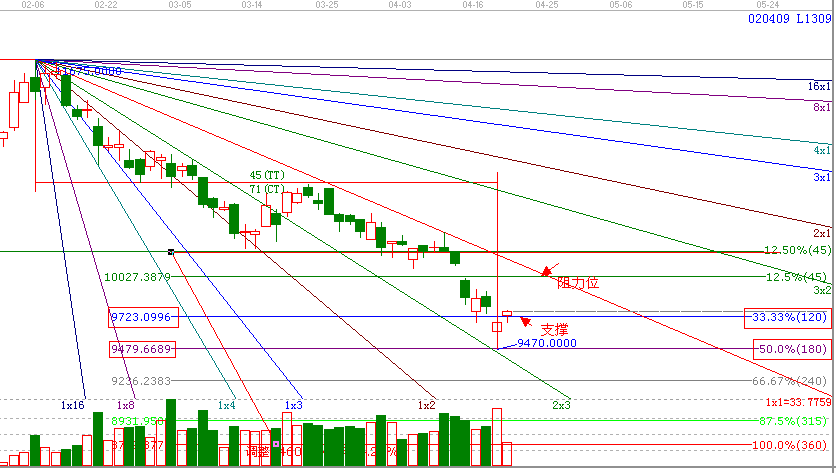This screenshot has width=836, height=473.
Task: Click the 03-14 date on time axis
Action: [253, 6]
